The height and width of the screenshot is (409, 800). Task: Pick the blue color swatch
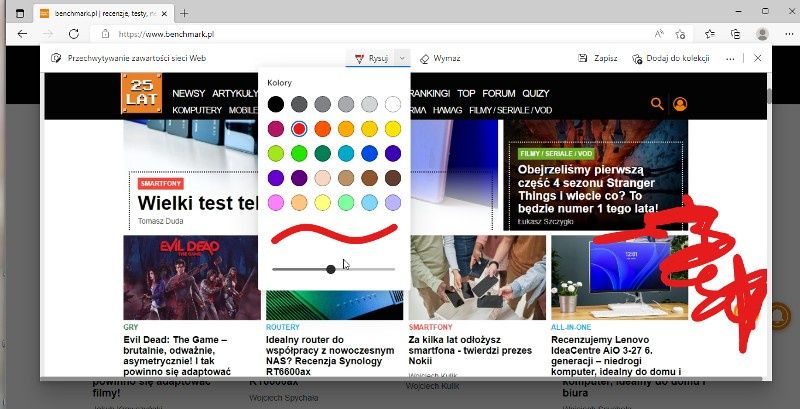[369, 154]
